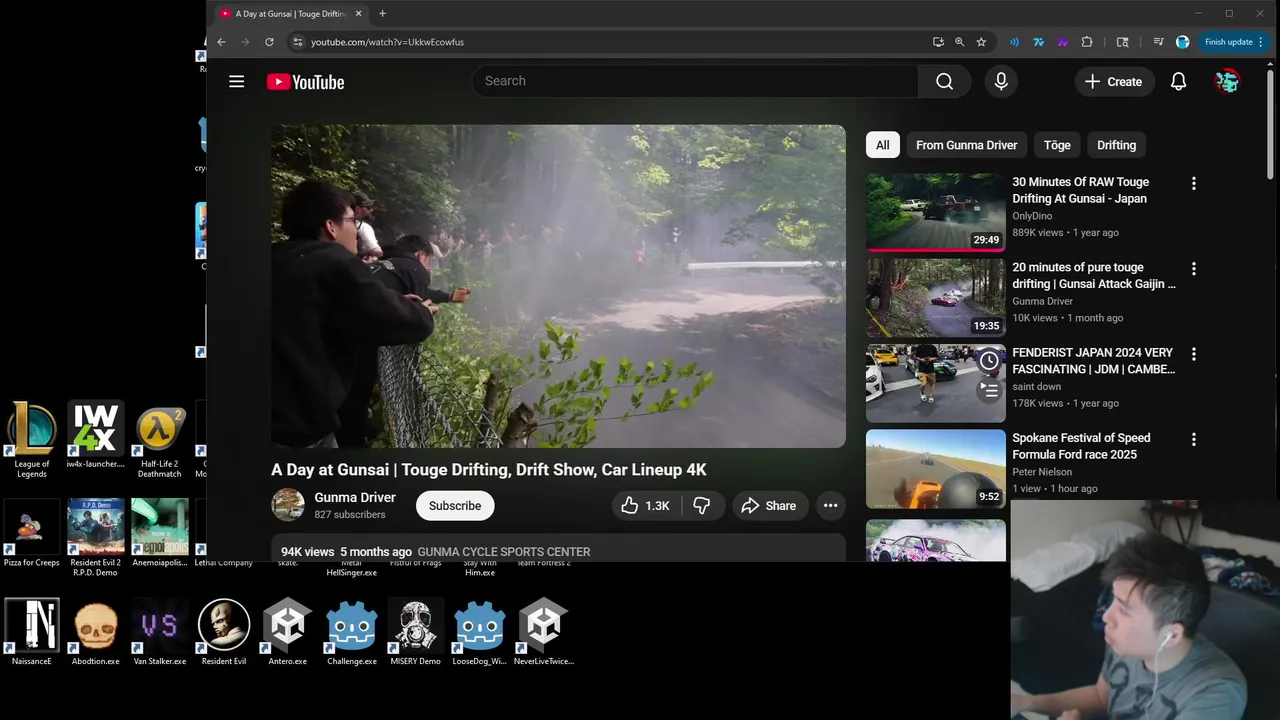Select the Van Stalker.exe desktop shortcut
Viewport: 1280px width, 720px height.
pyautogui.click(x=160, y=632)
